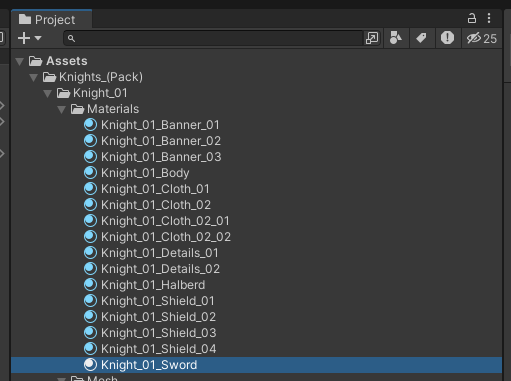The image size is (511, 381).
Task: Select the Knight_01_Cloth_02_02 text
Action: pyautogui.click(x=166, y=237)
